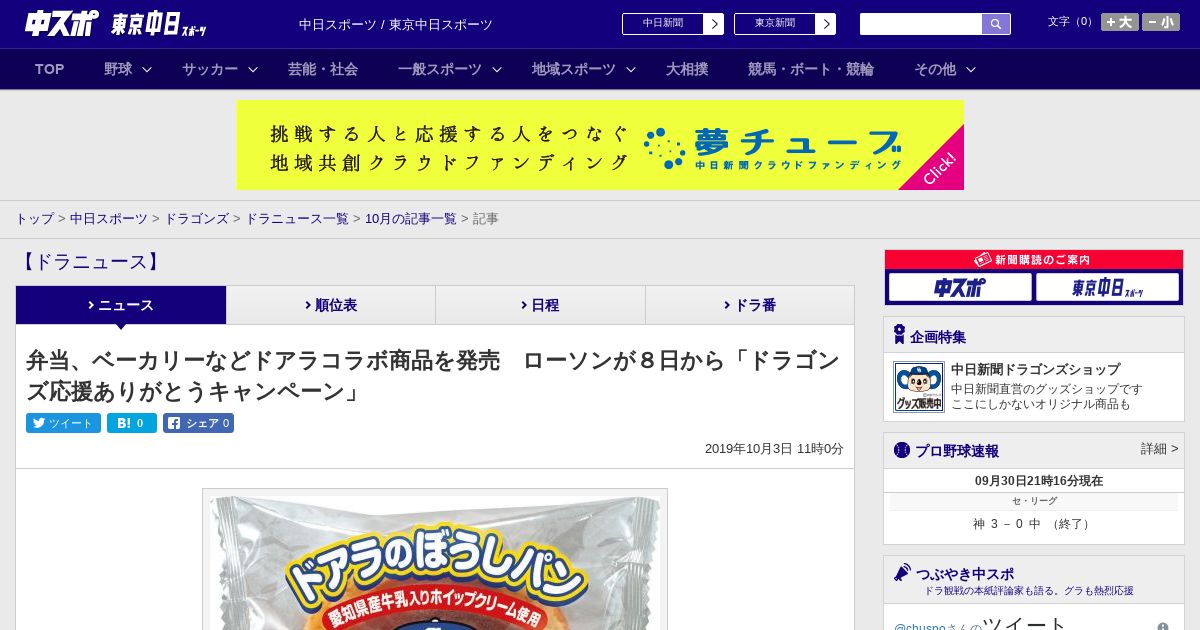Go to トップ breadcrumb link
This screenshot has width=1200, height=630.
pos(34,219)
